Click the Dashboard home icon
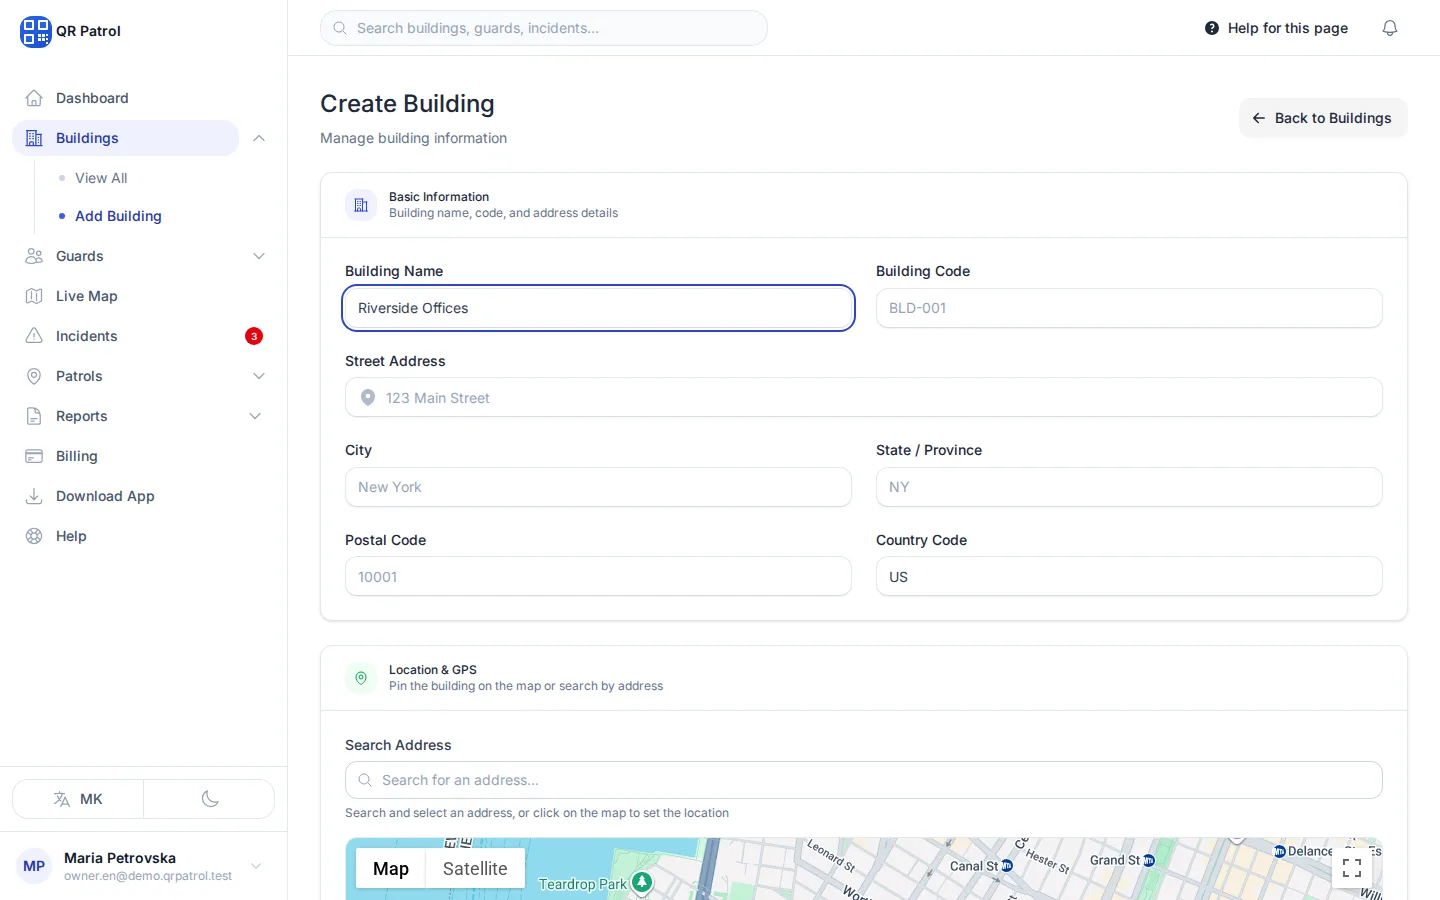This screenshot has height=900, width=1440. pyautogui.click(x=34, y=98)
